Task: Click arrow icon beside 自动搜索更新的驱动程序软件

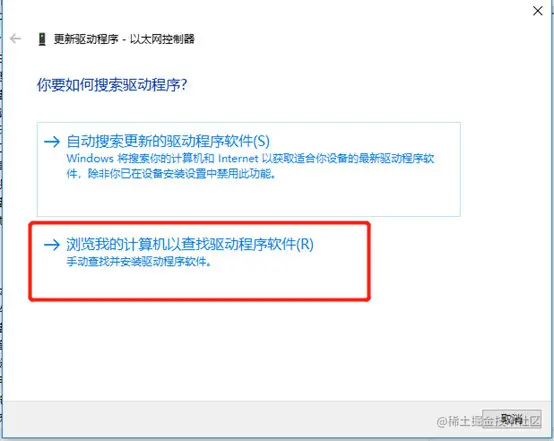Action: pyautogui.click(x=52, y=142)
